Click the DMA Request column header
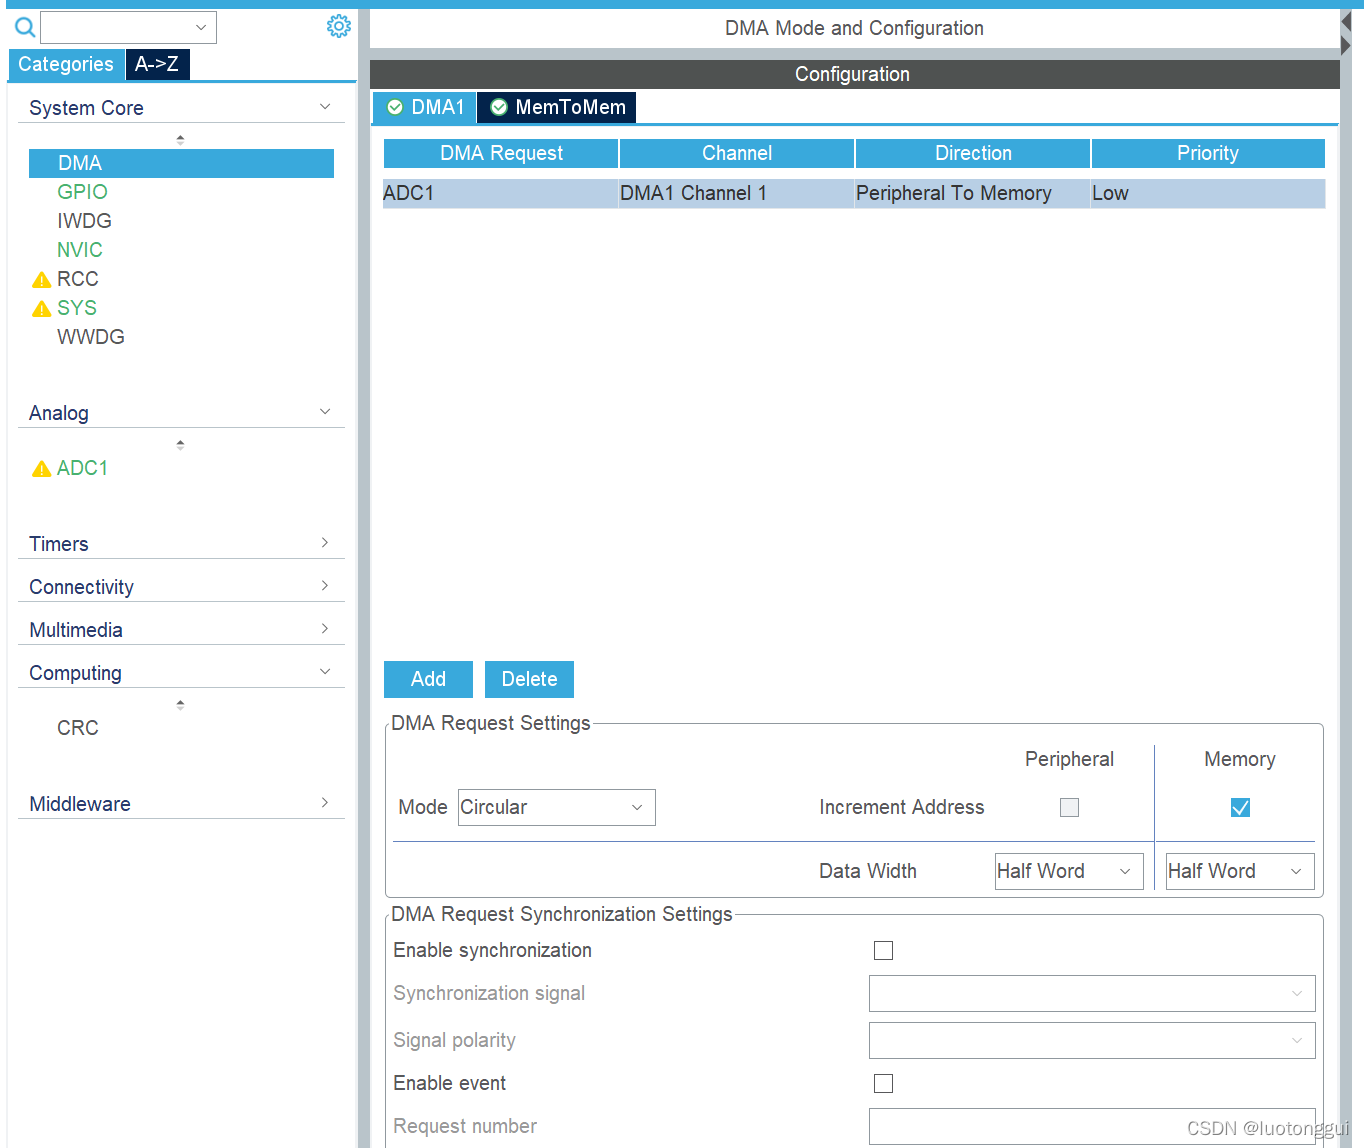Image resolution: width=1364 pixels, height=1148 pixels. pos(501,153)
